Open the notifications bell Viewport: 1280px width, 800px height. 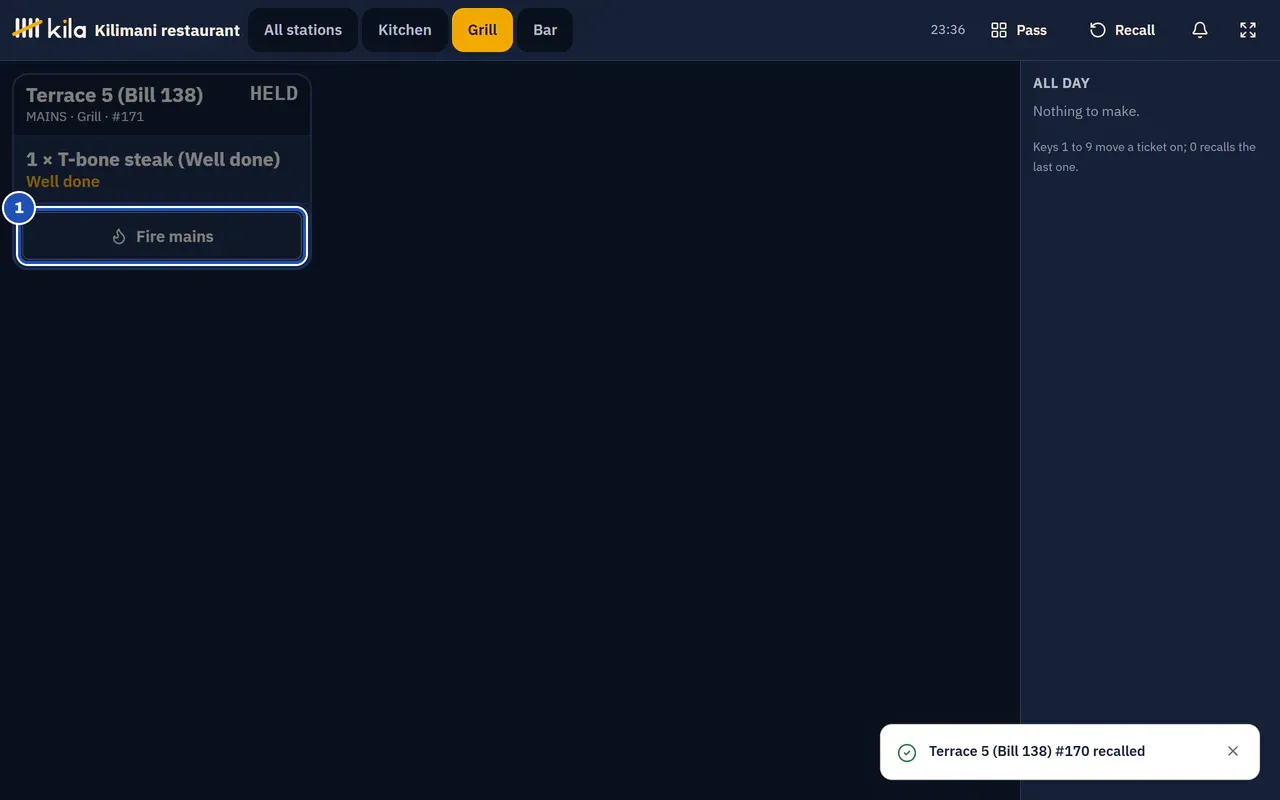click(1200, 30)
